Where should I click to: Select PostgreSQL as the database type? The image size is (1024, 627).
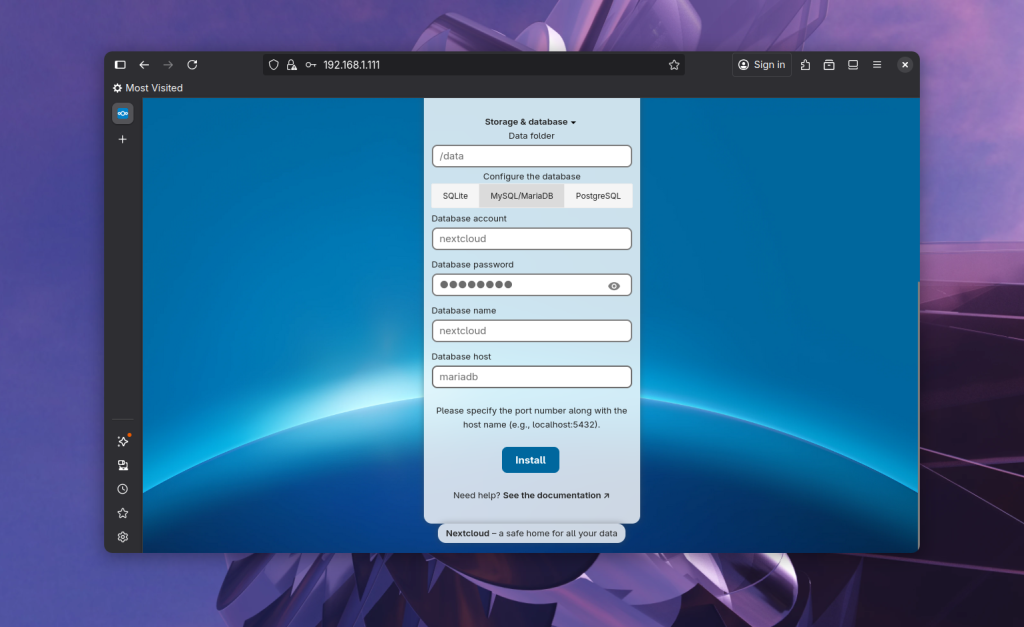point(598,196)
